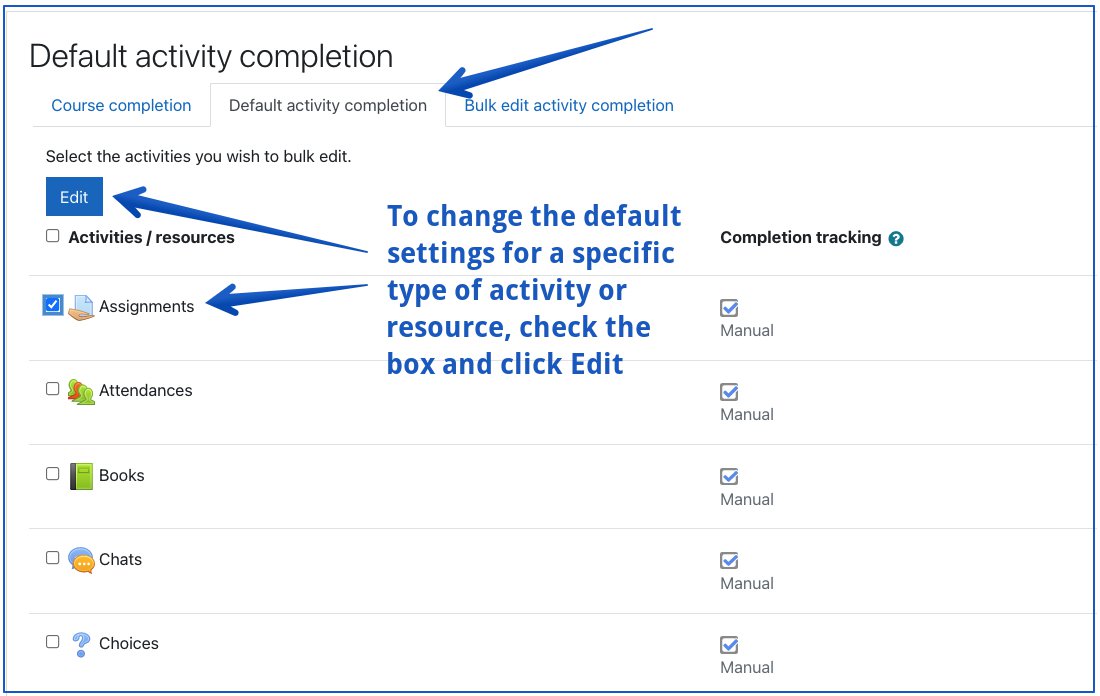Uncheck Manual completion tracking for Assignments
The width and height of the screenshot is (1100, 696).
[x=729, y=307]
